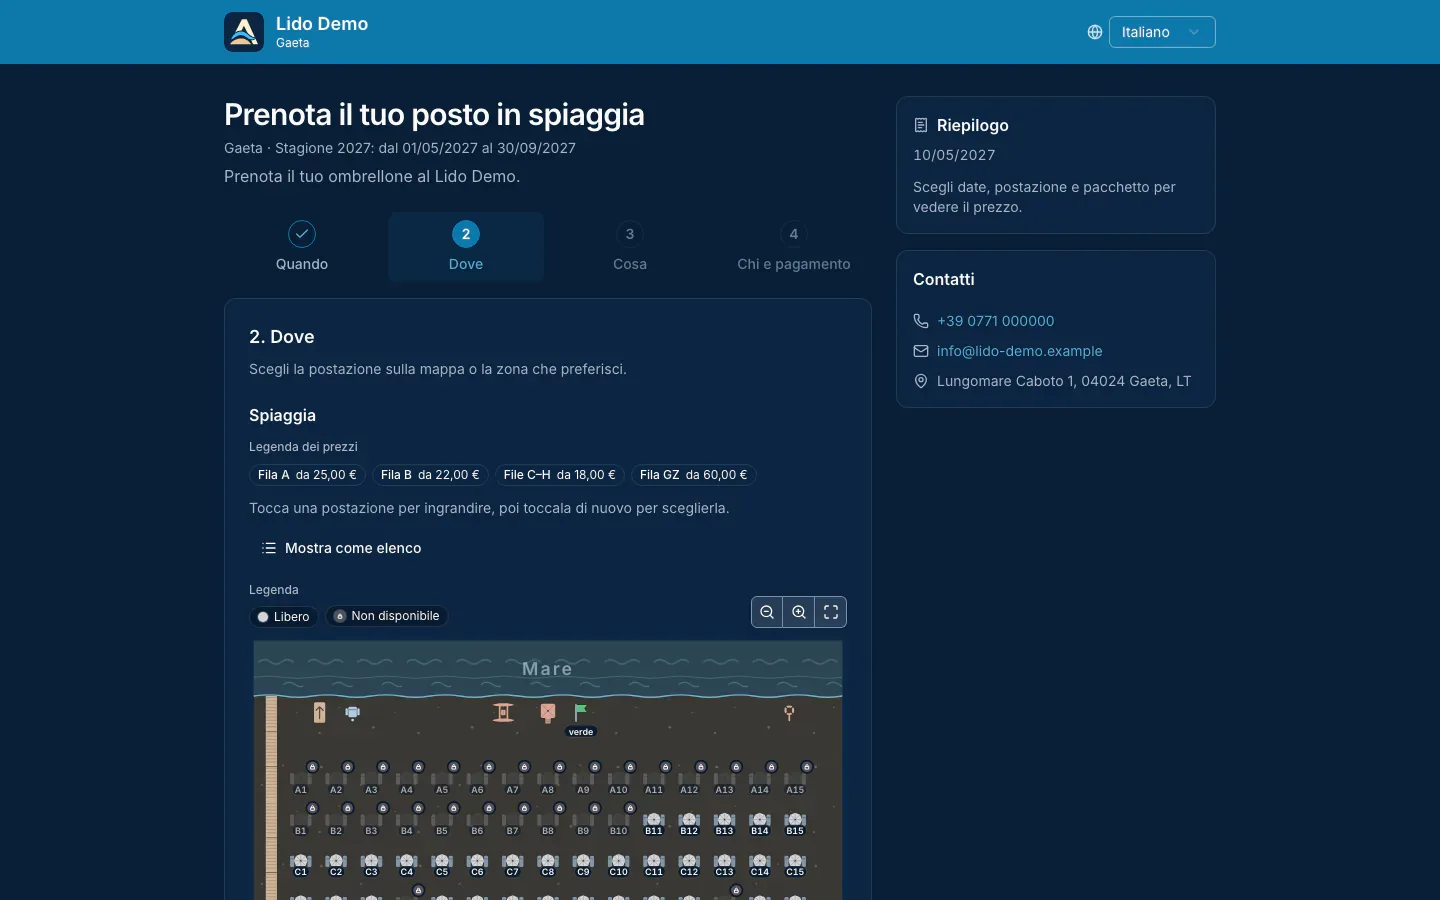Click the Fila GZ da 60,00 € chip

[693, 475]
